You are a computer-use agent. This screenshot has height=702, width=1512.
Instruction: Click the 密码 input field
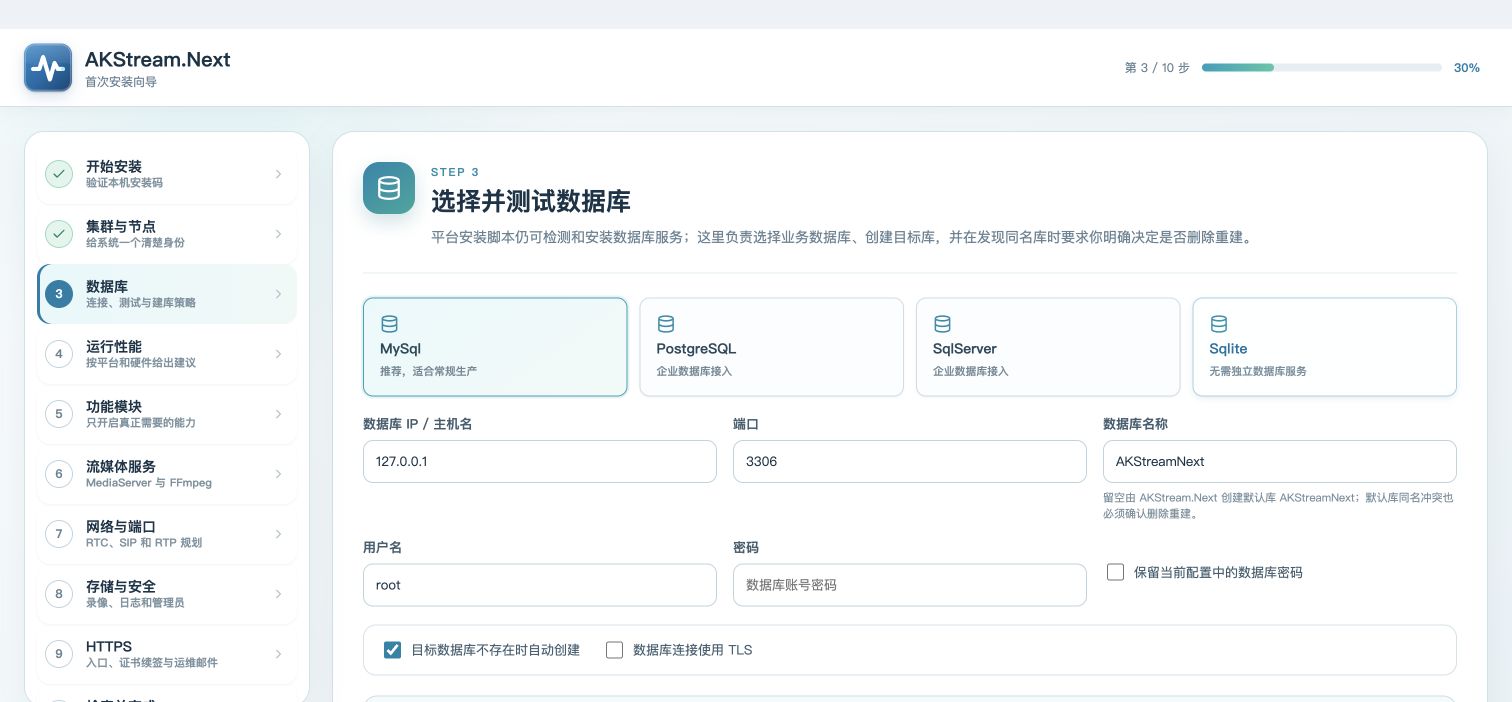(910, 585)
